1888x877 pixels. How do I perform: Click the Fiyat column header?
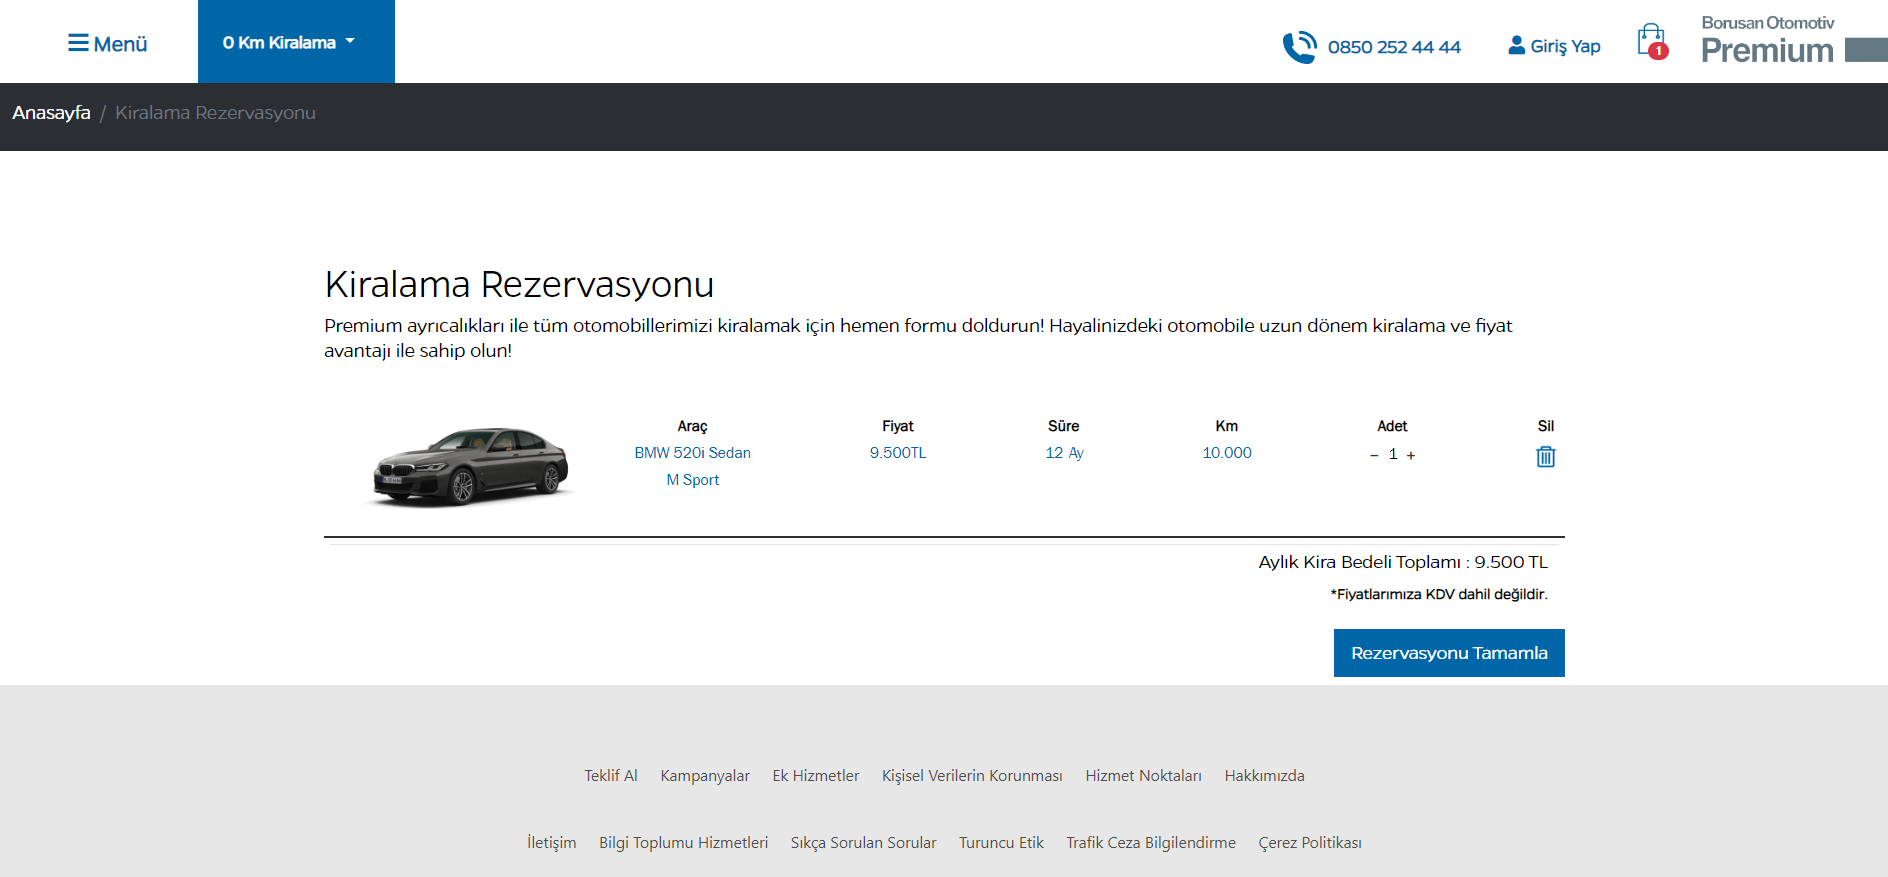(898, 426)
